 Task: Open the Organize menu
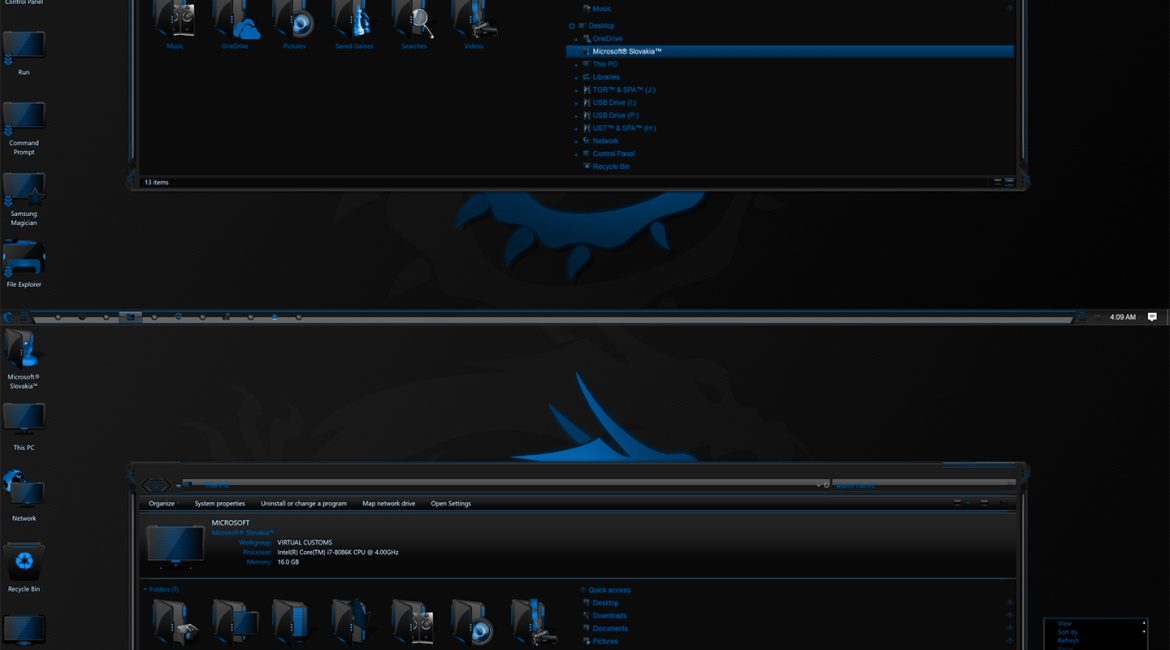[162, 504]
